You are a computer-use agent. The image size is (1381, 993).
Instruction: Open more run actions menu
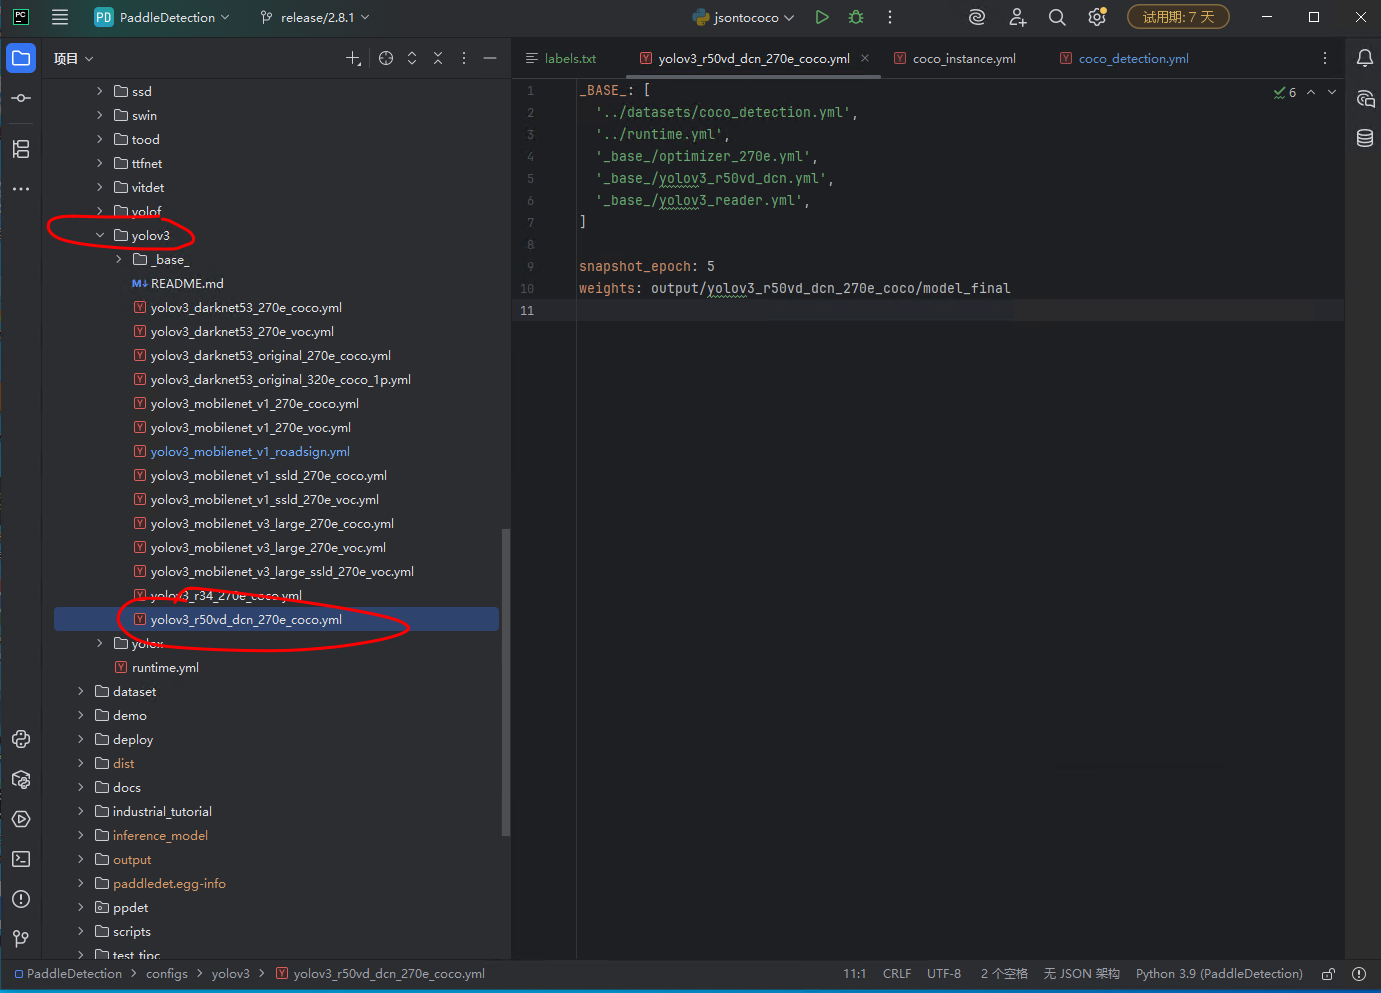click(890, 17)
